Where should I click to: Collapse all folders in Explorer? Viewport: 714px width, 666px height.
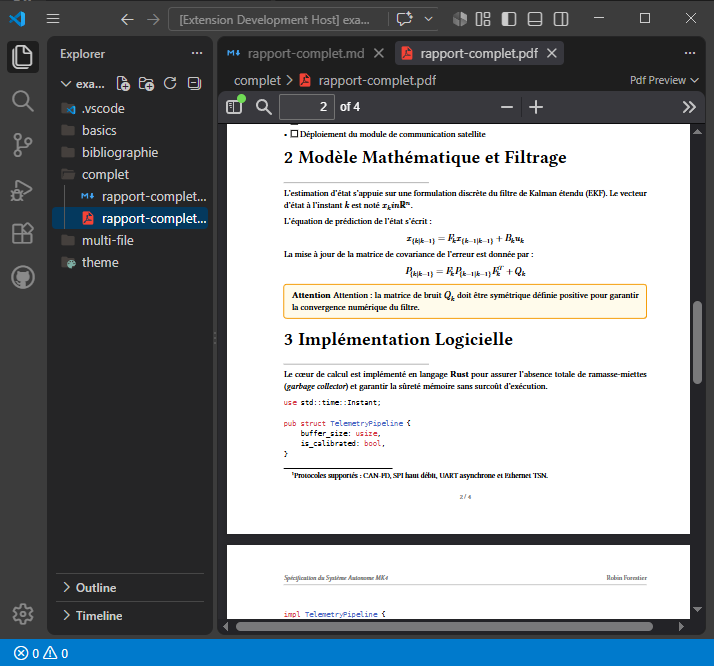click(194, 83)
